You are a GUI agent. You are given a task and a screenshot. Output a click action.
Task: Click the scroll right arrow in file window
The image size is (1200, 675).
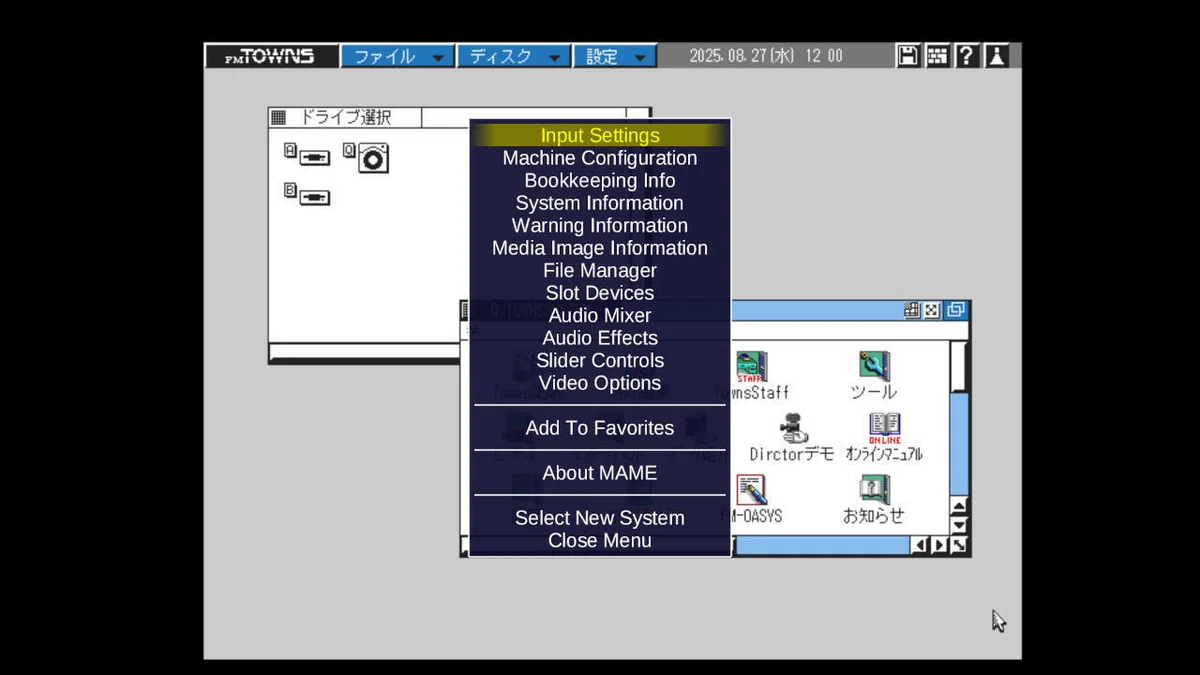point(939,545)
